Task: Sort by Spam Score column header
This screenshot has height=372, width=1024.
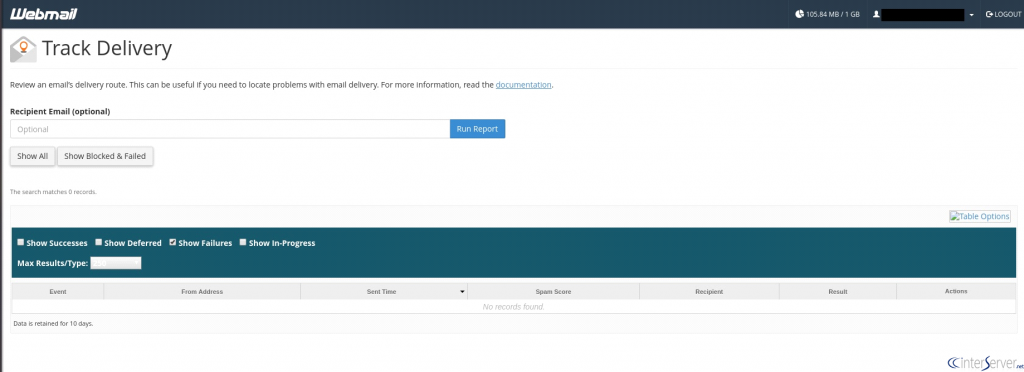Action: click(553, 292)
